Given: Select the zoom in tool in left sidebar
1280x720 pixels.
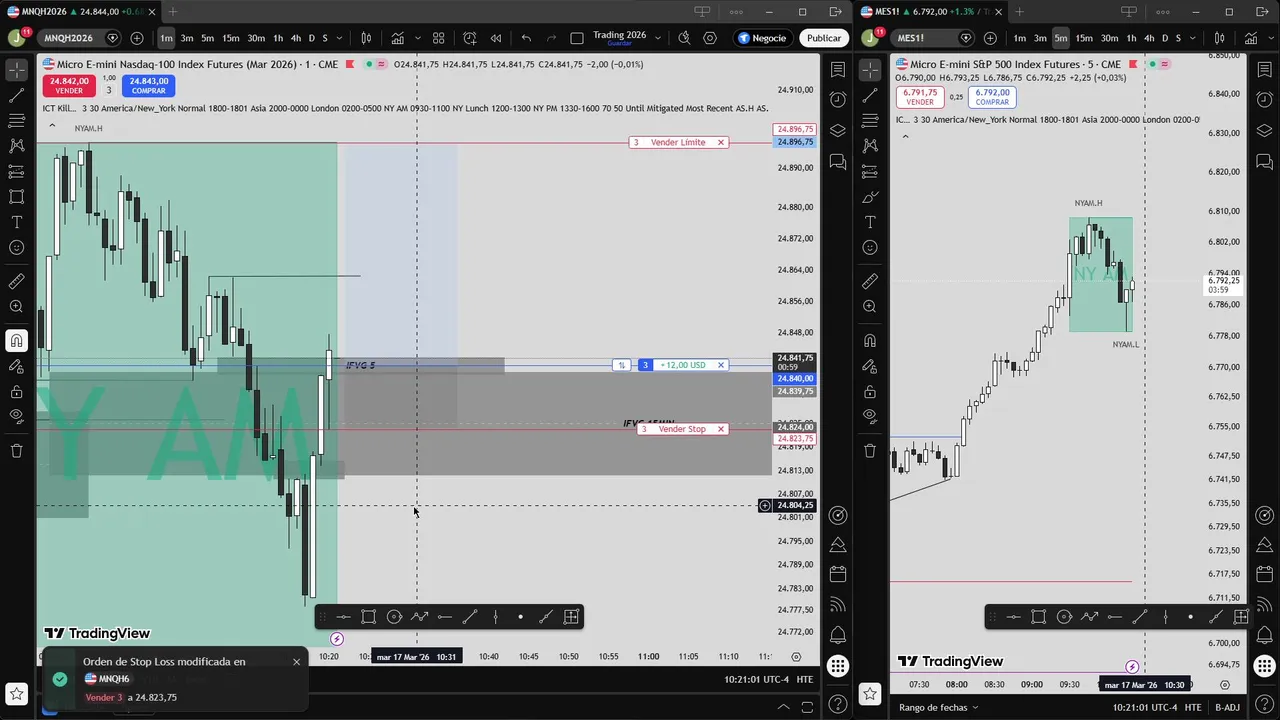Looking at the screenshot, I should click(x=16, y=307).
